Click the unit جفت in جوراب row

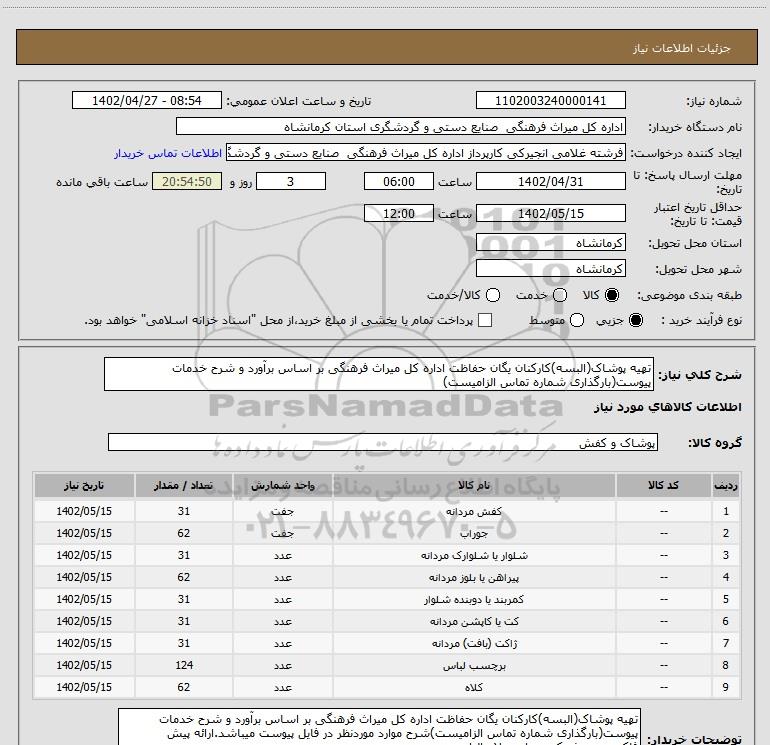(283, 533)
